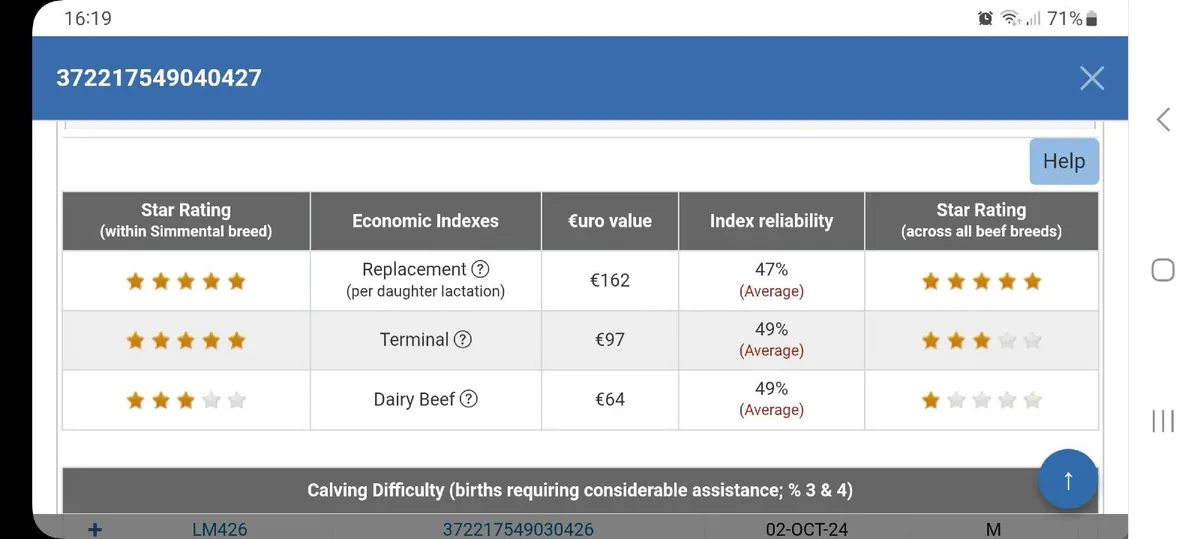Open Android recent apps button

(x=1163, y=421)
